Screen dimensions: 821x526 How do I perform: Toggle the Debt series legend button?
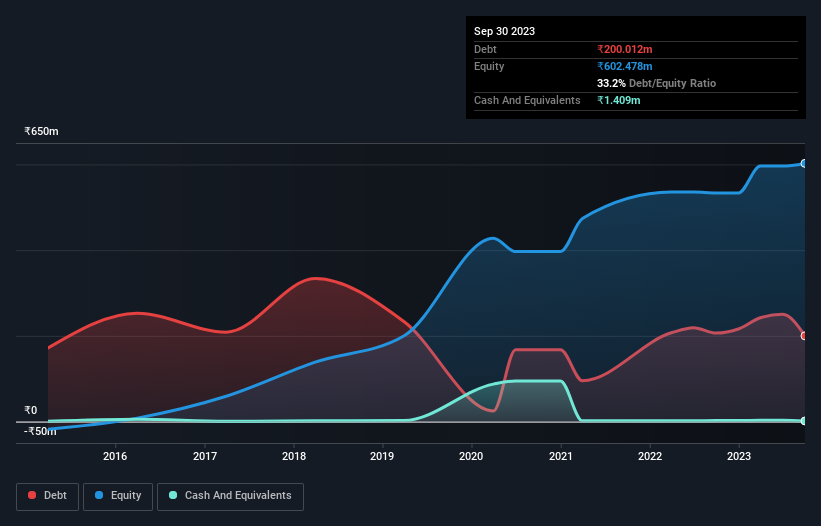tap(48, 496)
